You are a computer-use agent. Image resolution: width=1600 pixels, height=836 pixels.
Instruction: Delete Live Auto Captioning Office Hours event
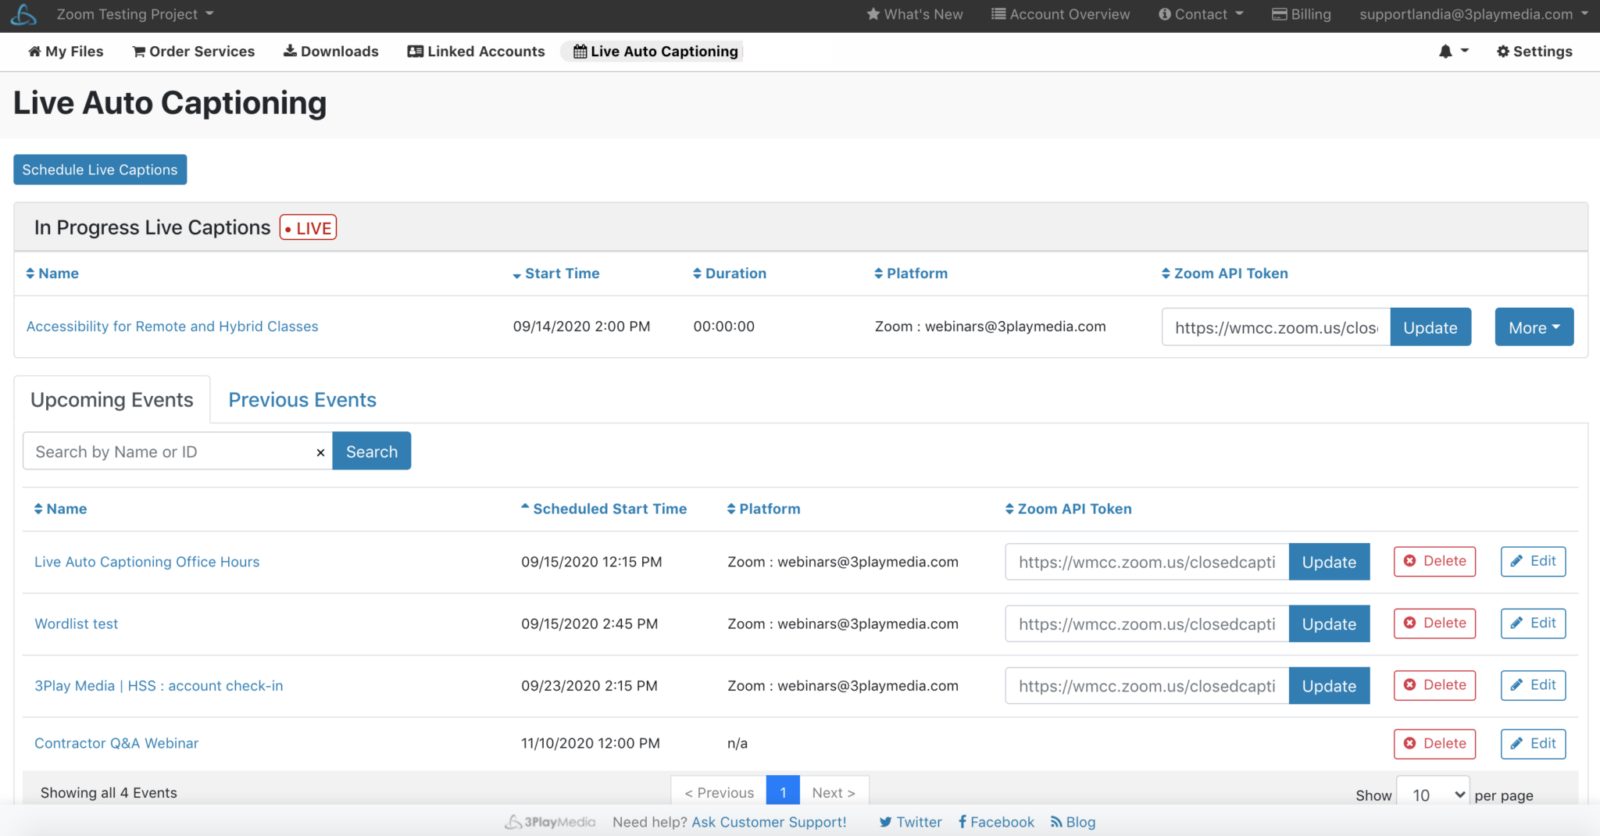tap(1435, 561)
